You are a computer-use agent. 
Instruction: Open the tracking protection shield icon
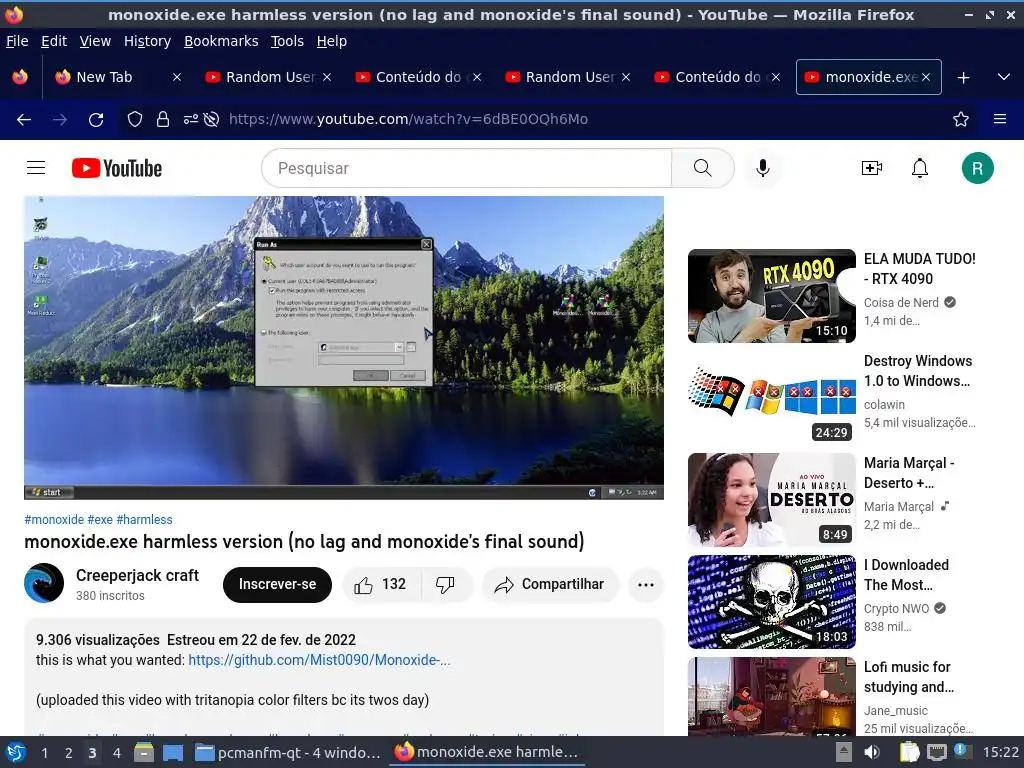click(135, 120)
